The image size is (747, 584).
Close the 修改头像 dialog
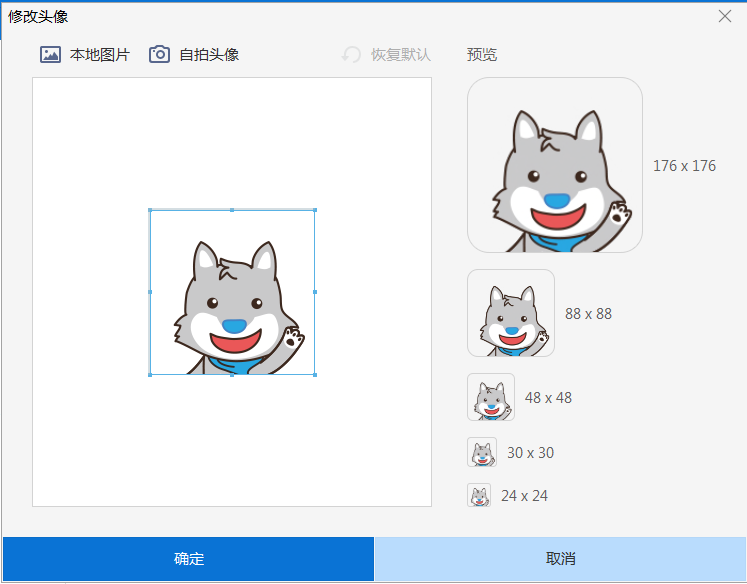point(725,16)
